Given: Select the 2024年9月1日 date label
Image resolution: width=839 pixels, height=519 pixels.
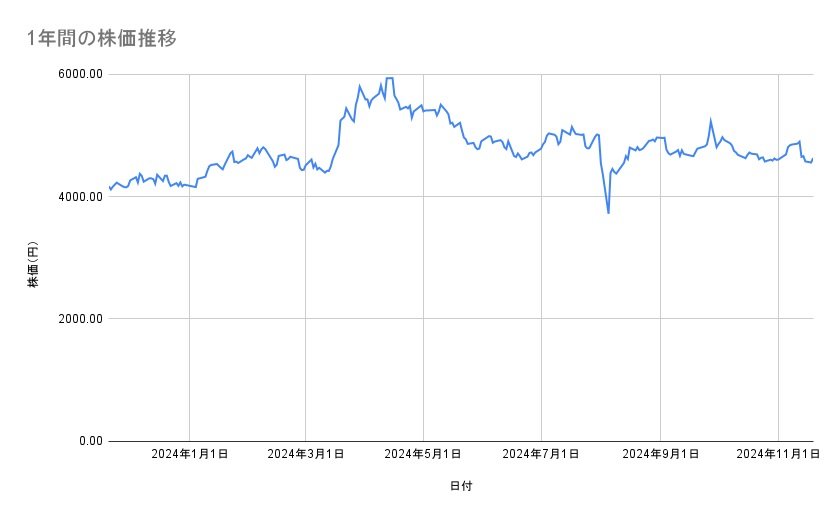Looking at the screenshot, I should [x=660, y=454].
